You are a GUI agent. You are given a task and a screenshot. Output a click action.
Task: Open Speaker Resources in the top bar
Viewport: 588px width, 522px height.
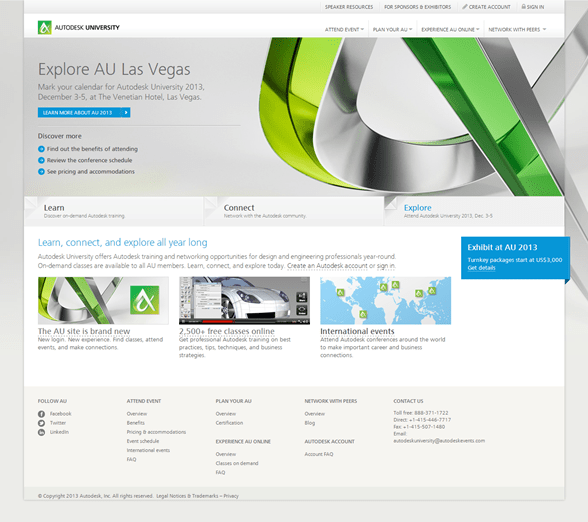pyautogui.click(x=349, y=7)
